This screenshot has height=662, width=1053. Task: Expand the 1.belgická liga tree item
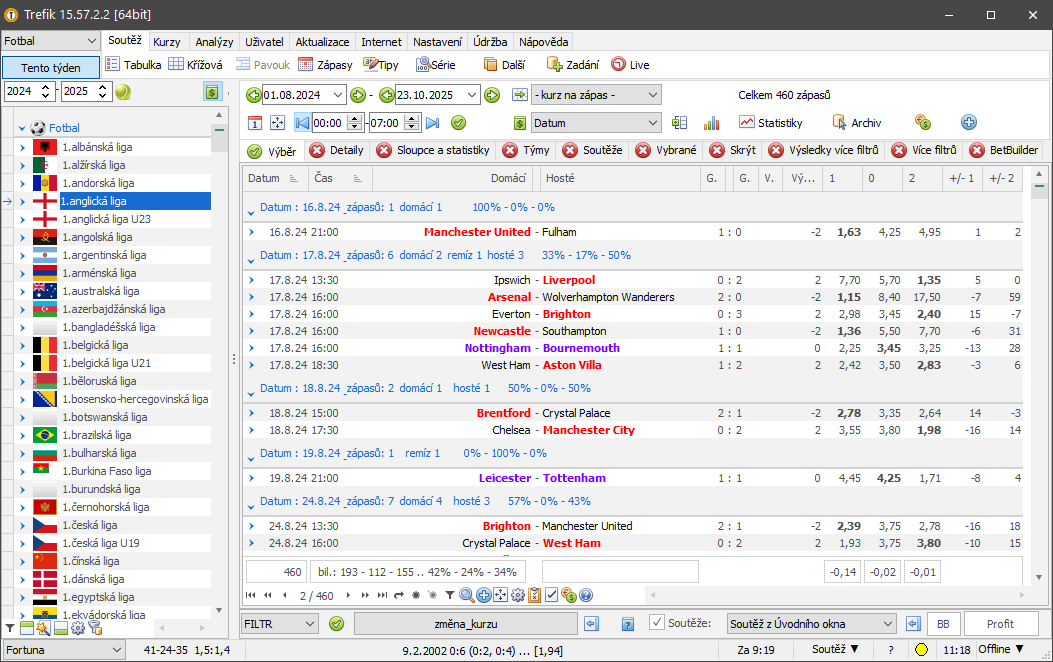tap(22, 345)
